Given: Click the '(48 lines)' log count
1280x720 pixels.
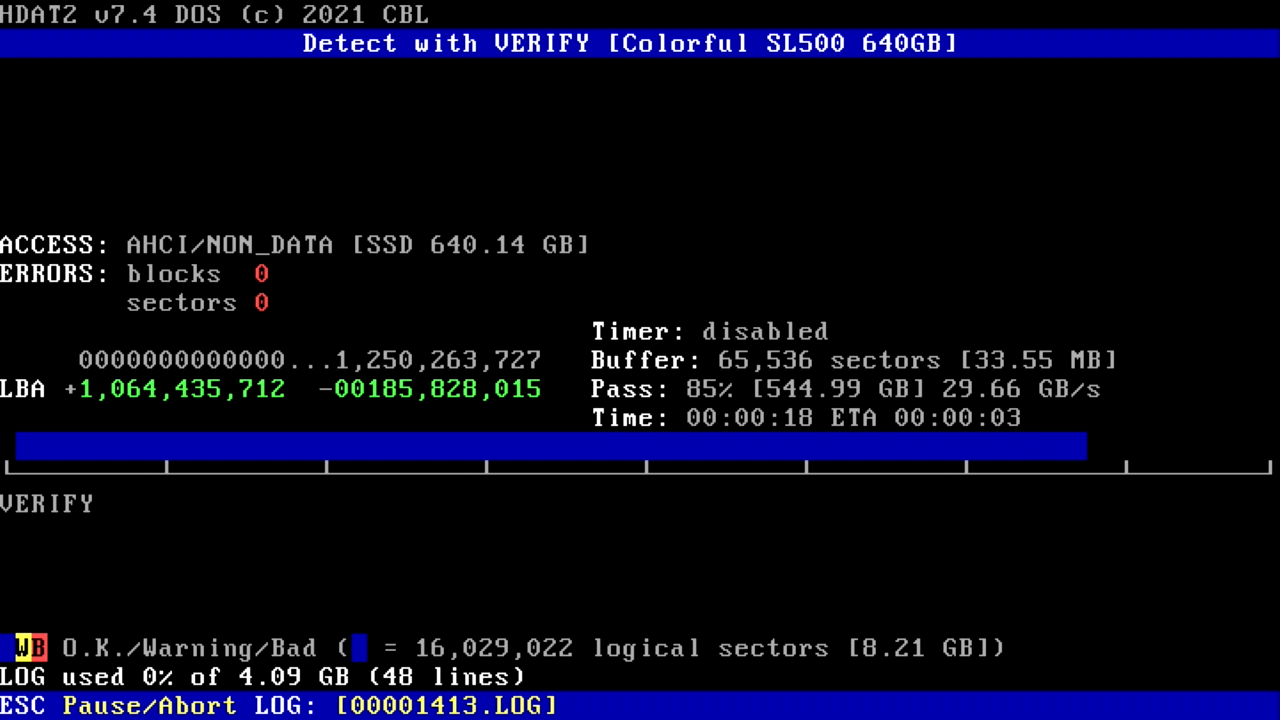Looking at the screenshot, I should [x=447, y=677].
